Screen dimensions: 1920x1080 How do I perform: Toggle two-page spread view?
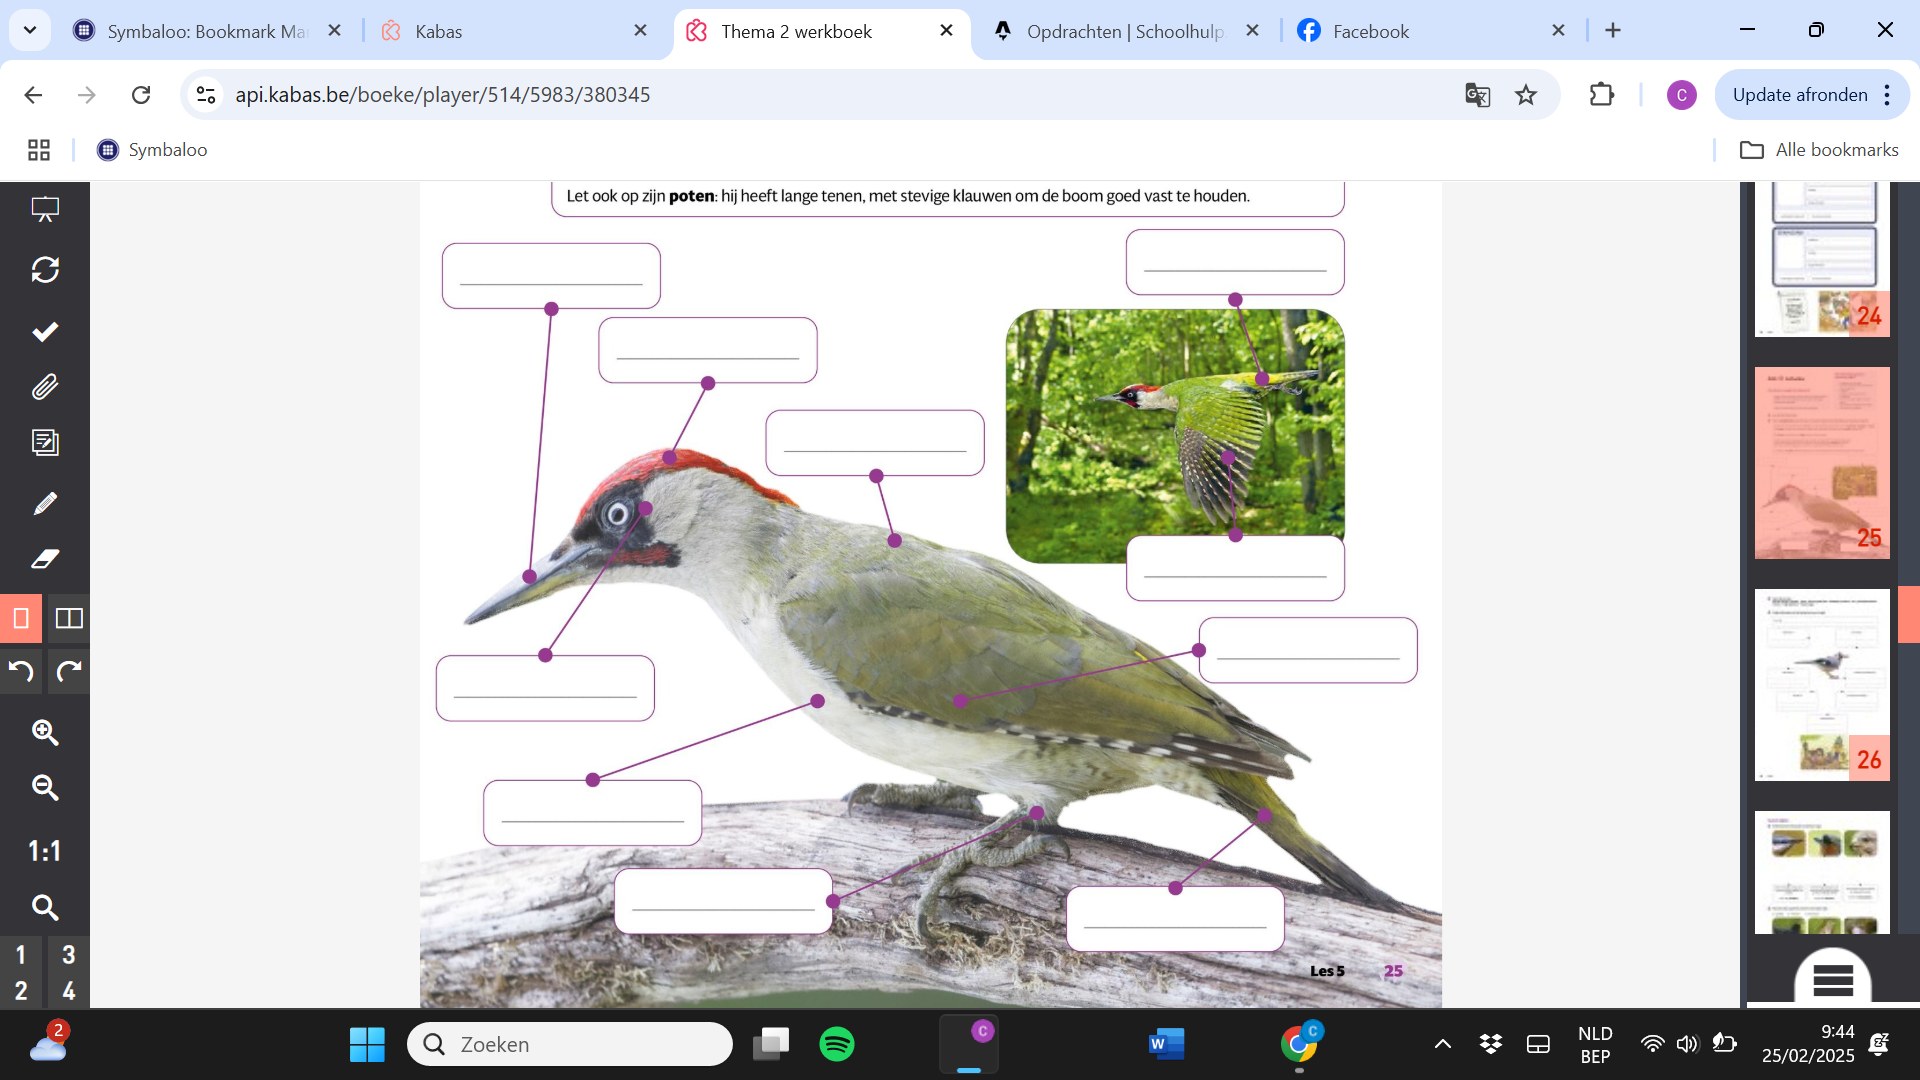click(69, 618)
